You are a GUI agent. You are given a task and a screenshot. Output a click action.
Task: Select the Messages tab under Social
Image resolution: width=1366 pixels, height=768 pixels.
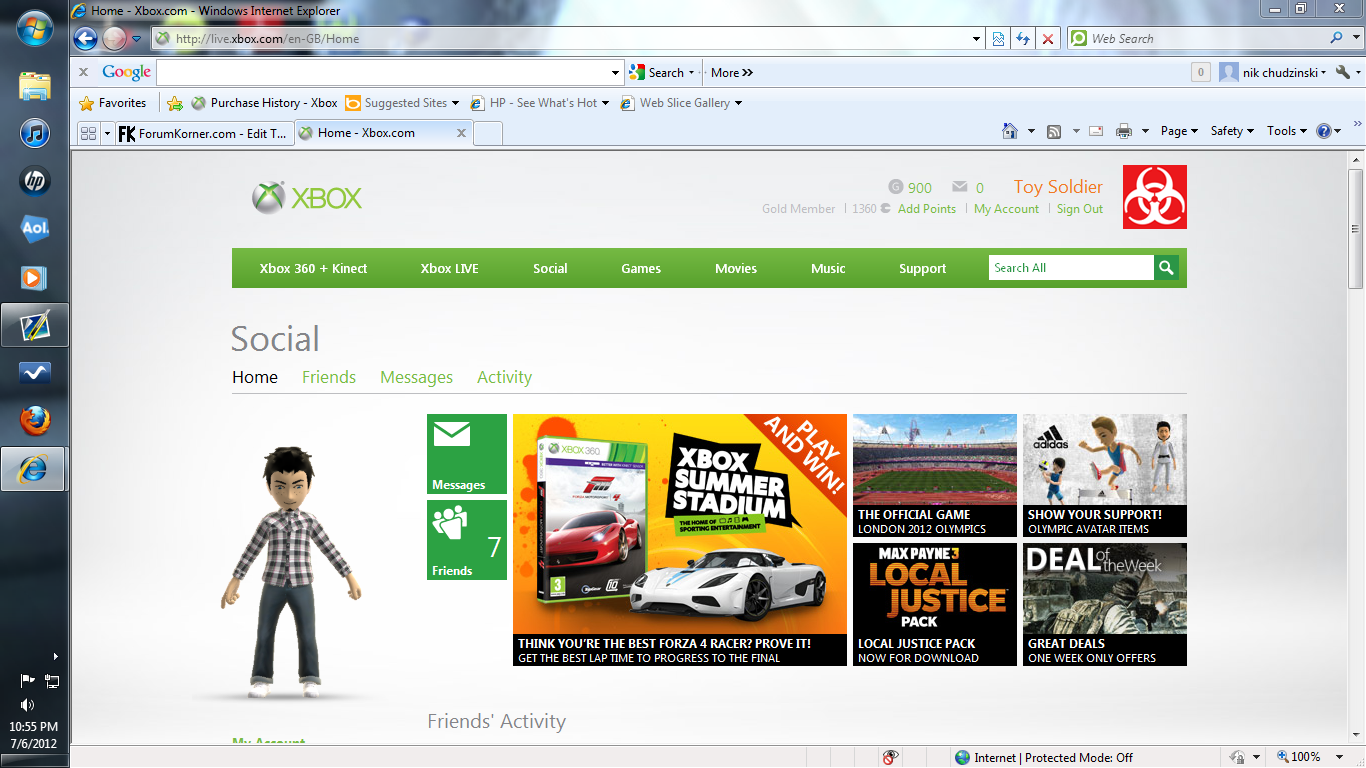pyautogui.click(x=416, y=377)
